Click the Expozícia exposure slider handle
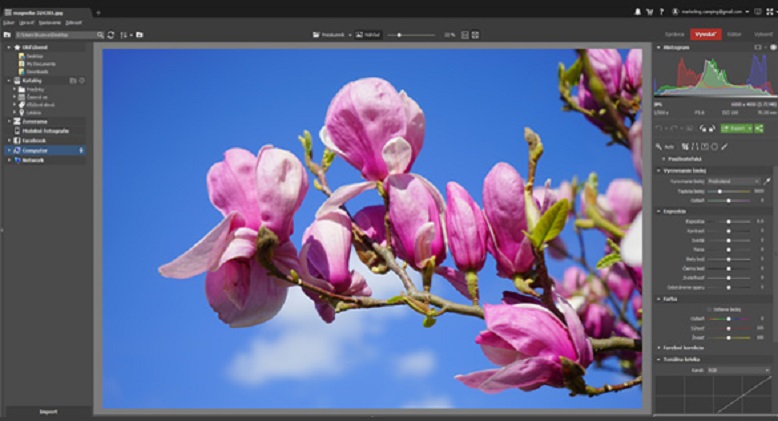 tap(728, 221)
